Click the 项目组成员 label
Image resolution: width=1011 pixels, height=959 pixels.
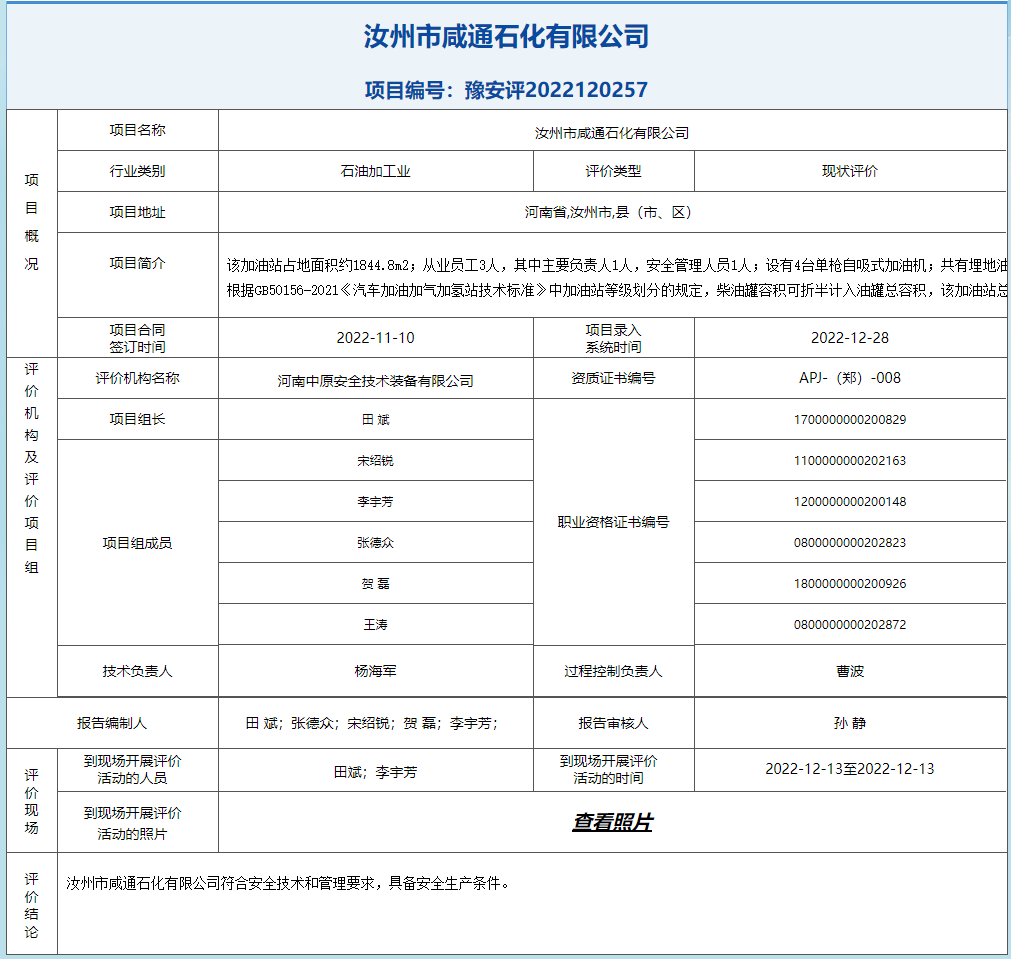pyautogui.click(x=137, y=543)
